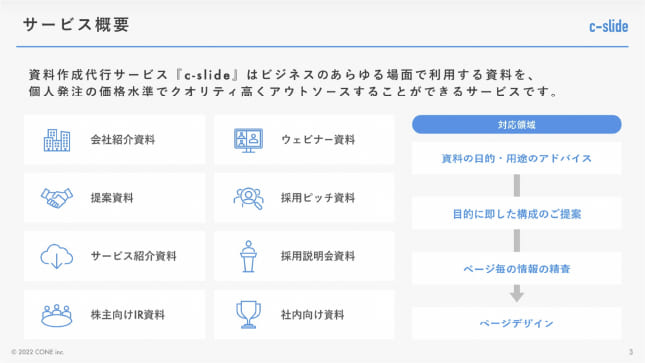Click the サービス概要 slide title
This screenshot has height=363, width=645.
pyautogui.click(x=76, y=25)
